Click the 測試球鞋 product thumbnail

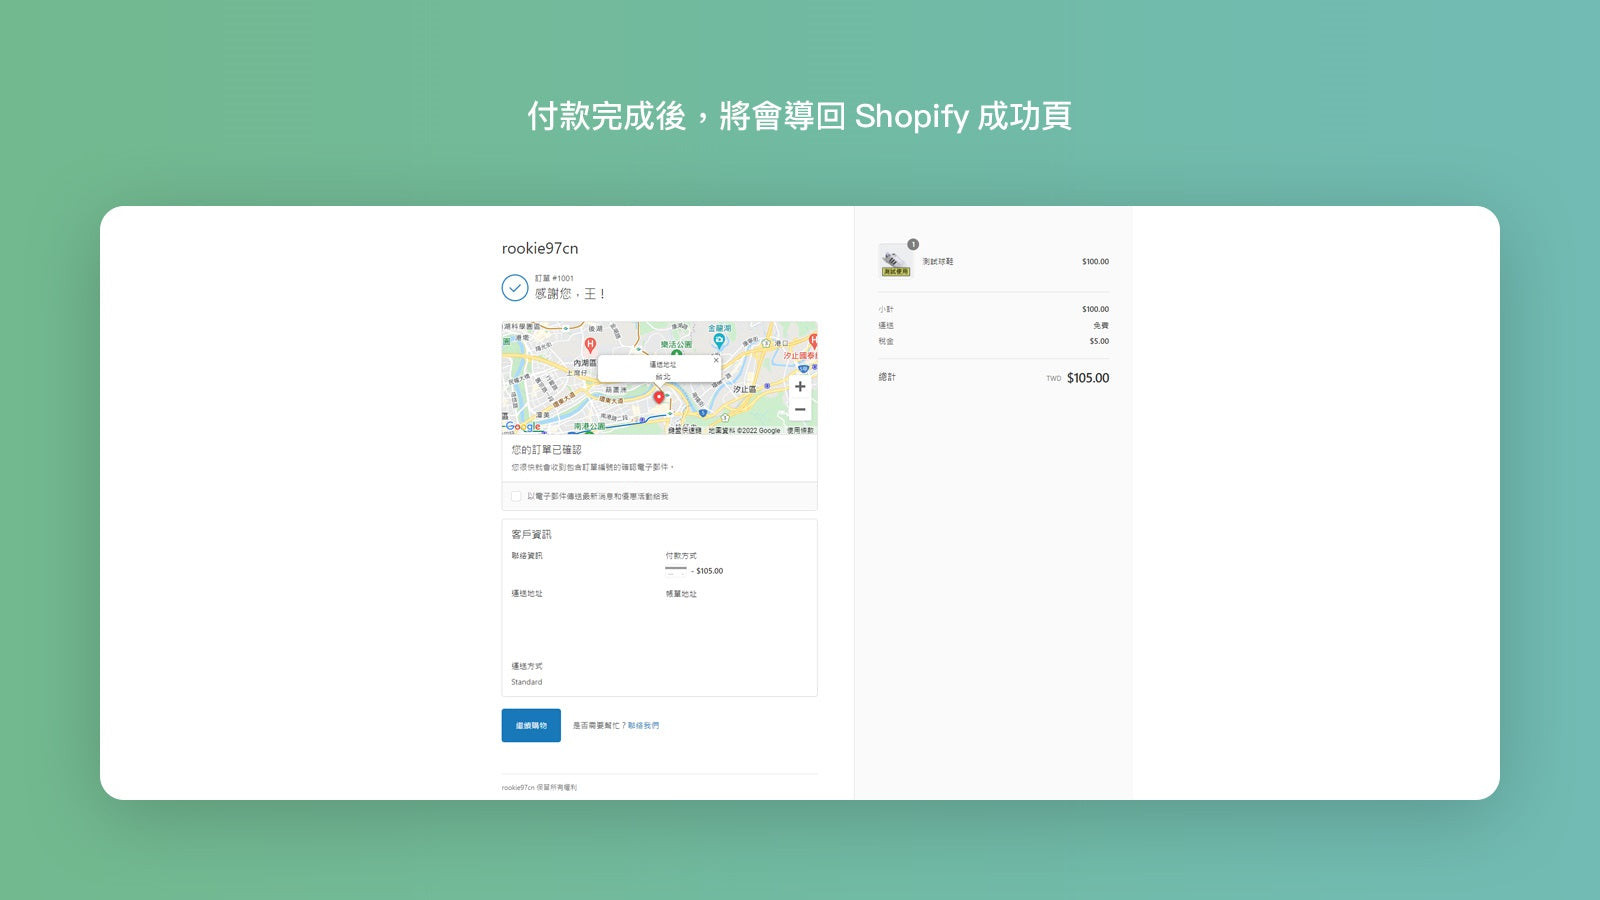pos(895,261)
